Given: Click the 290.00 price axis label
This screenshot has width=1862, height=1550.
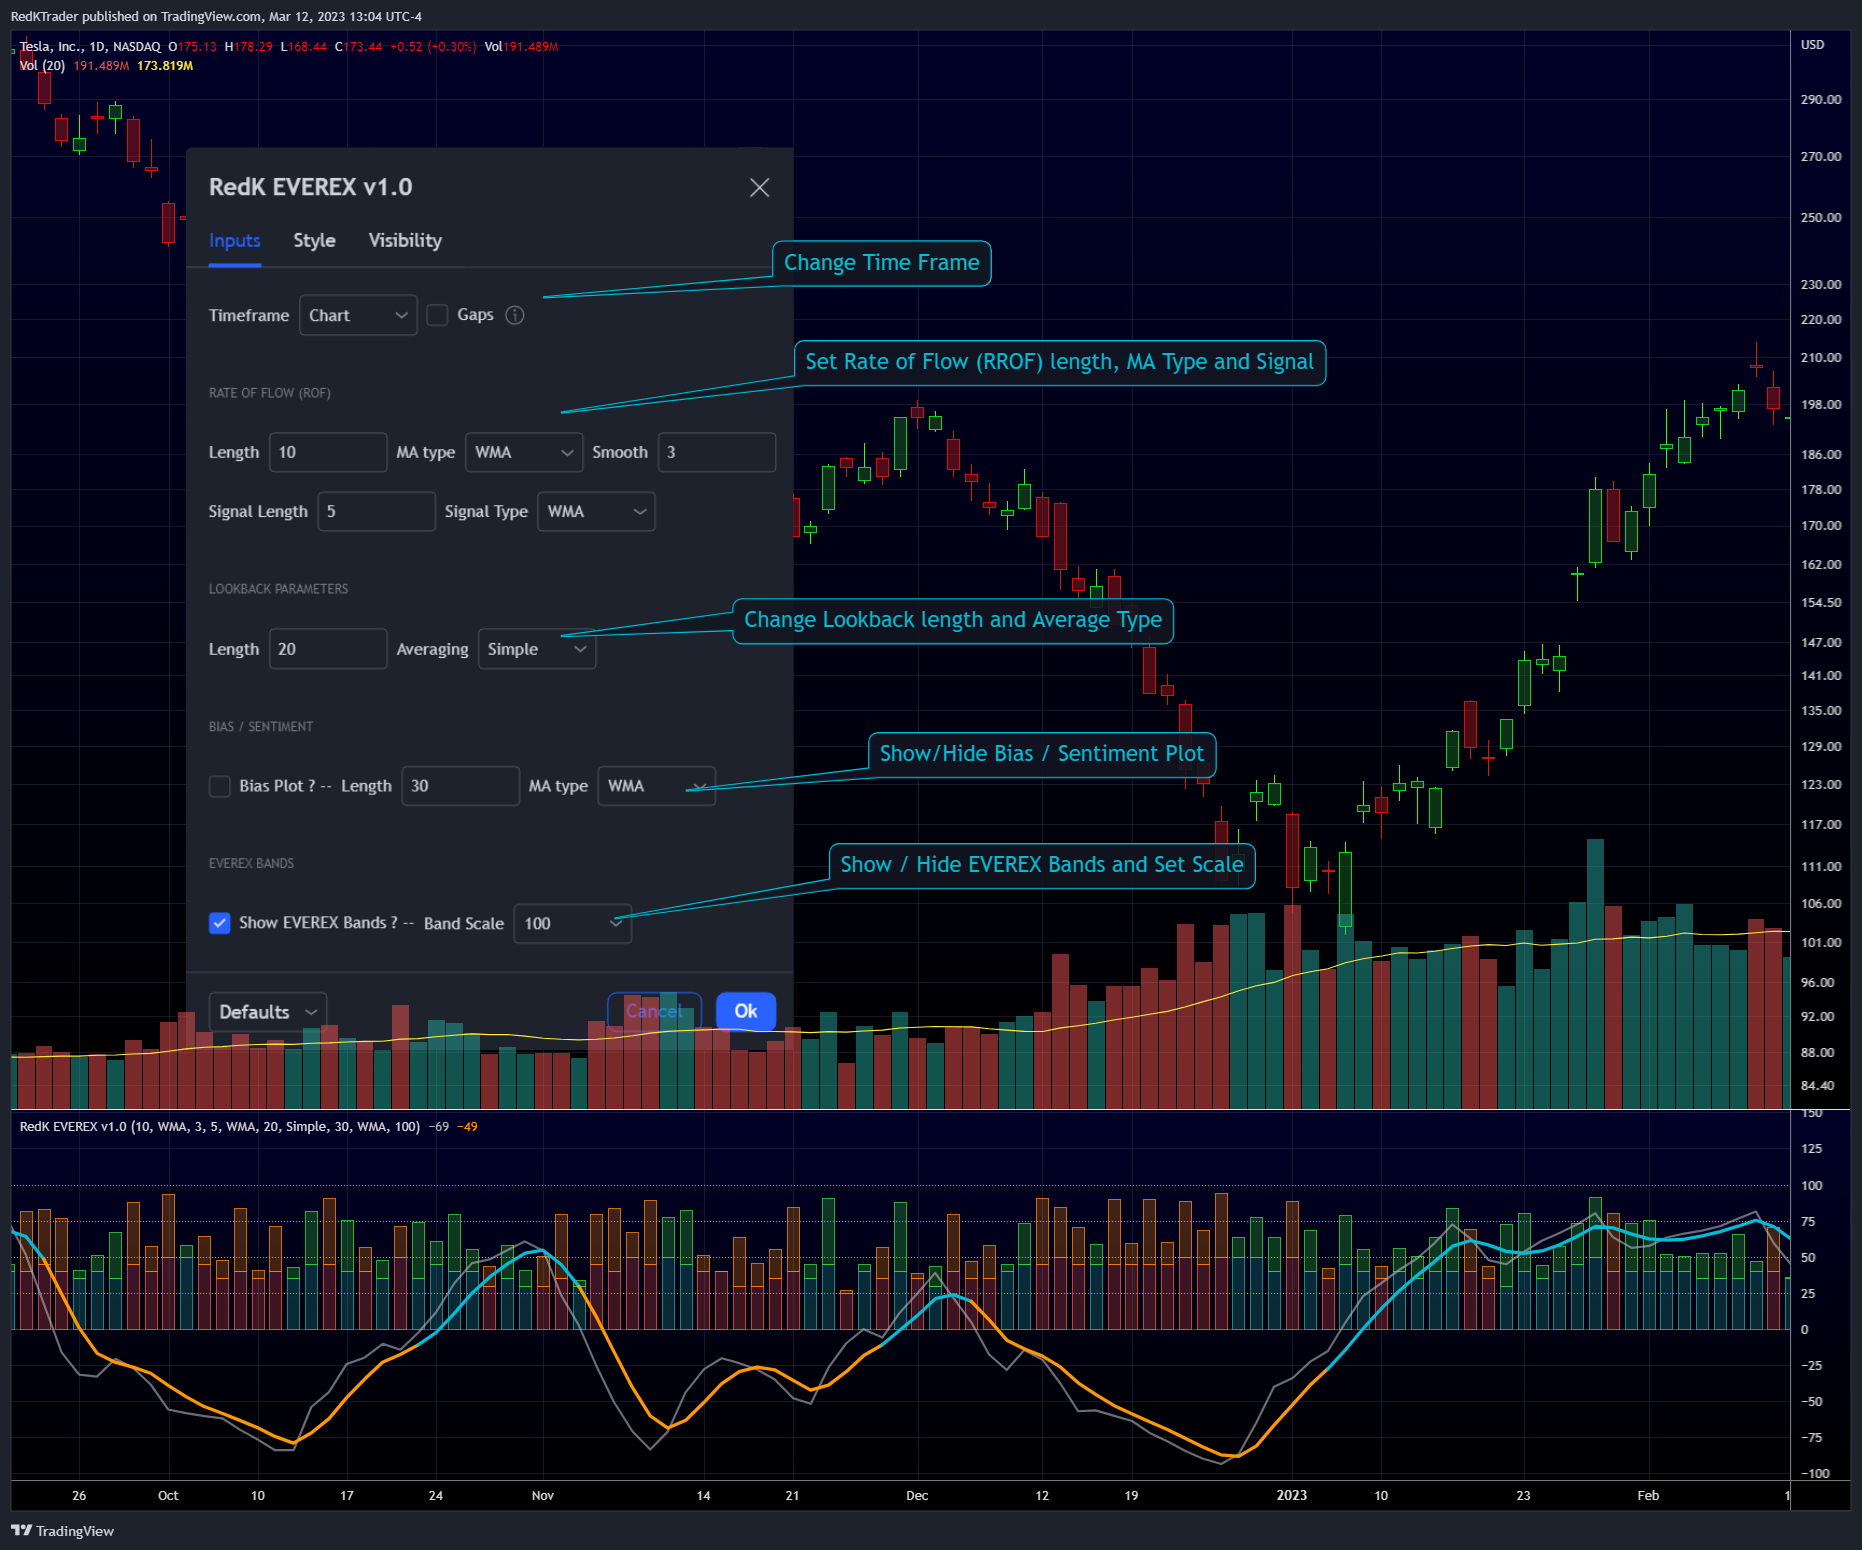Looking at the screenshot, I should (x=1821, y=100).
